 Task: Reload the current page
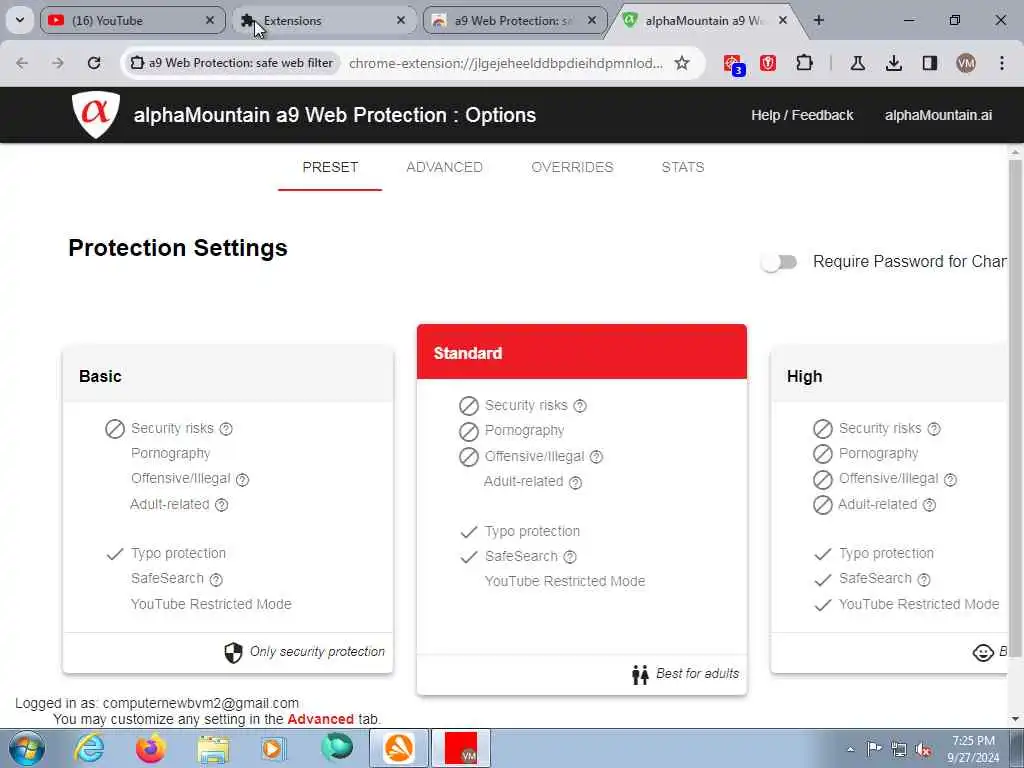94,63
